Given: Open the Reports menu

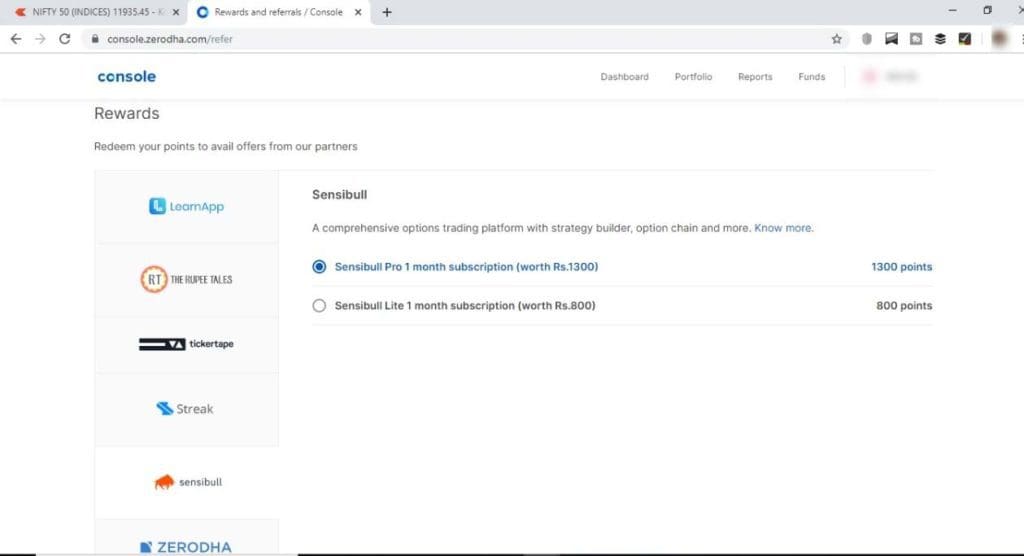Looking at the screenshot, I should pos(755,76).
